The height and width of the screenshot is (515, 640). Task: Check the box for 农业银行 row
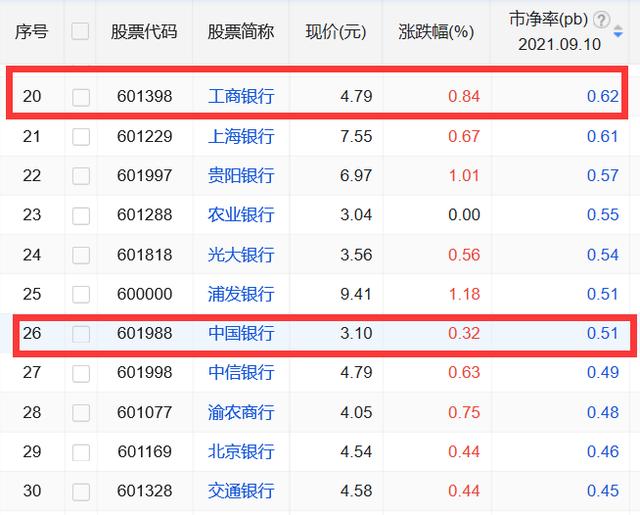point(81,215)
